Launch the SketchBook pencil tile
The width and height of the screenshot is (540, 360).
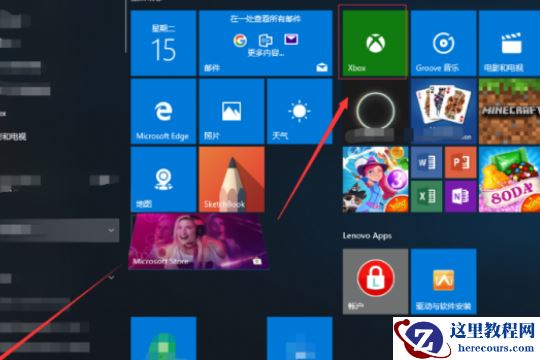(x=231, y=179)
